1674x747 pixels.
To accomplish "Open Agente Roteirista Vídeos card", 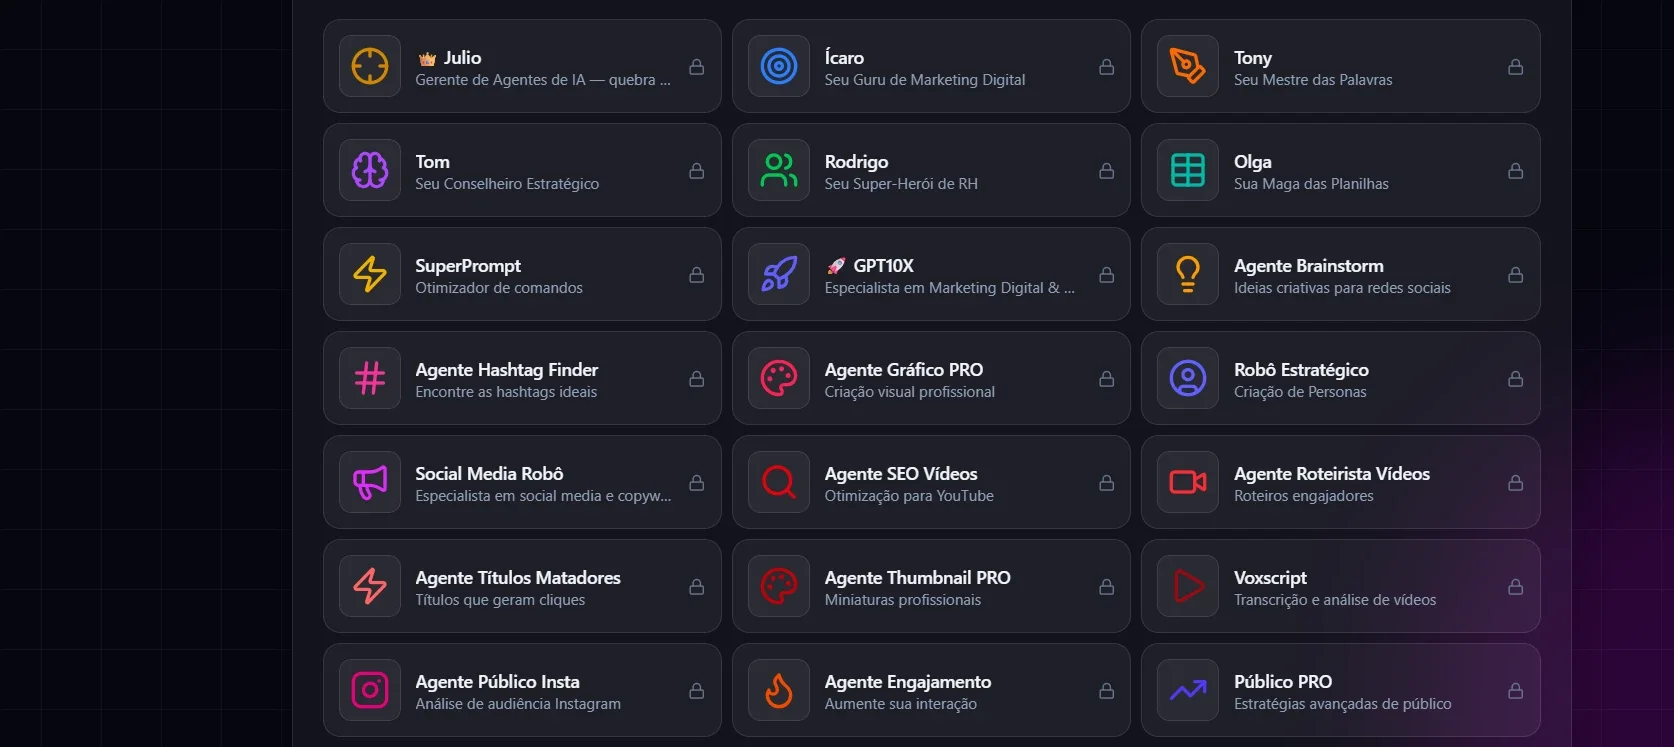I will coord(1340,482).
